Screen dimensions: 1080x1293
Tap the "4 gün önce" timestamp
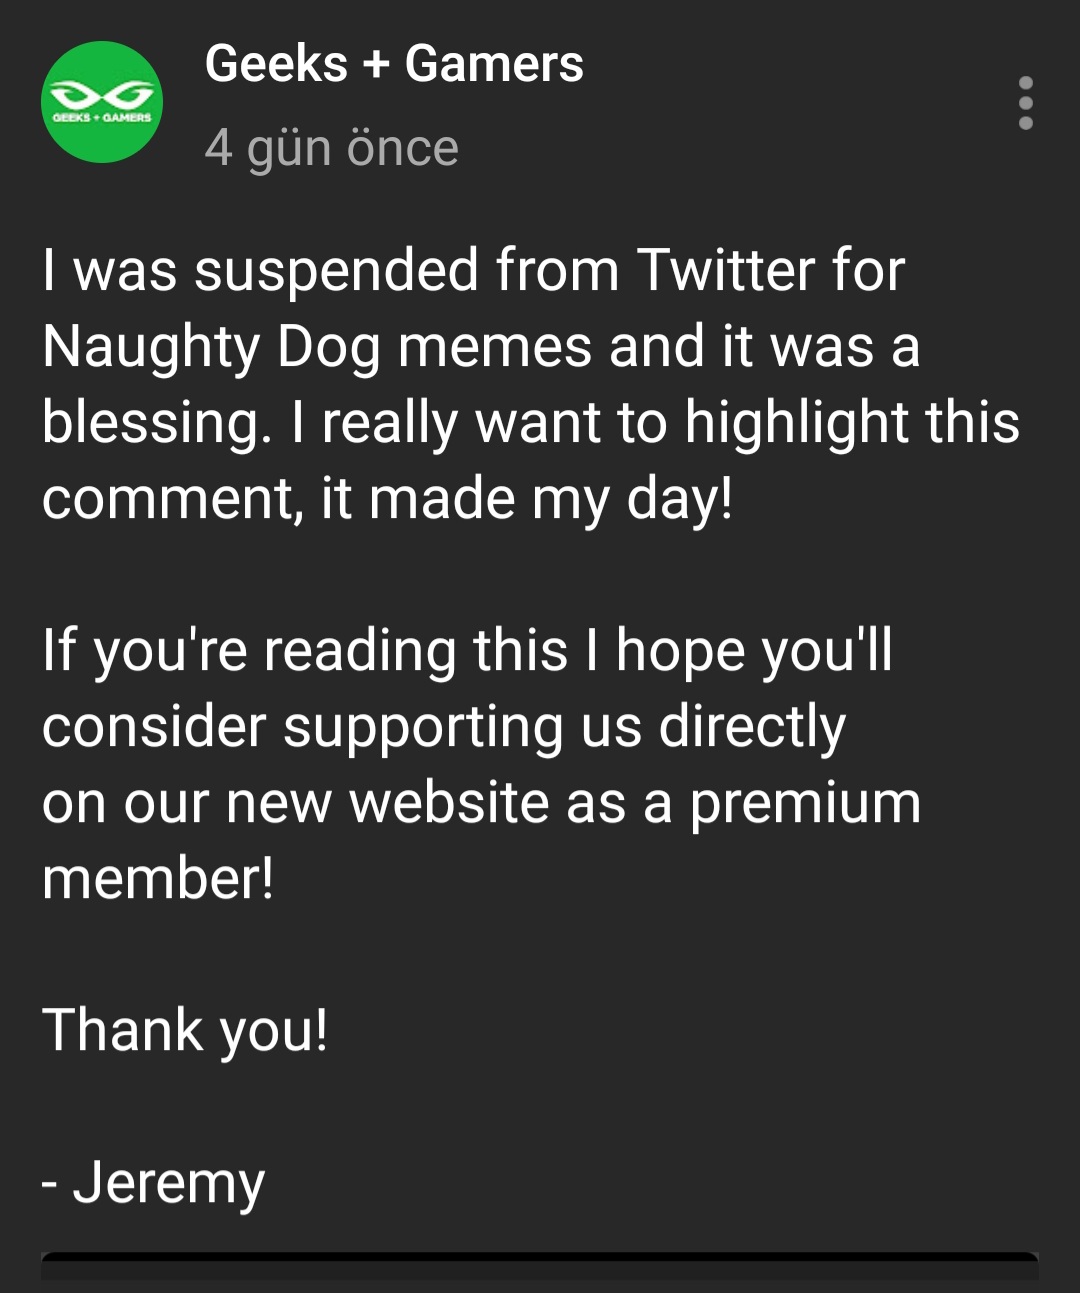(331, 148)
